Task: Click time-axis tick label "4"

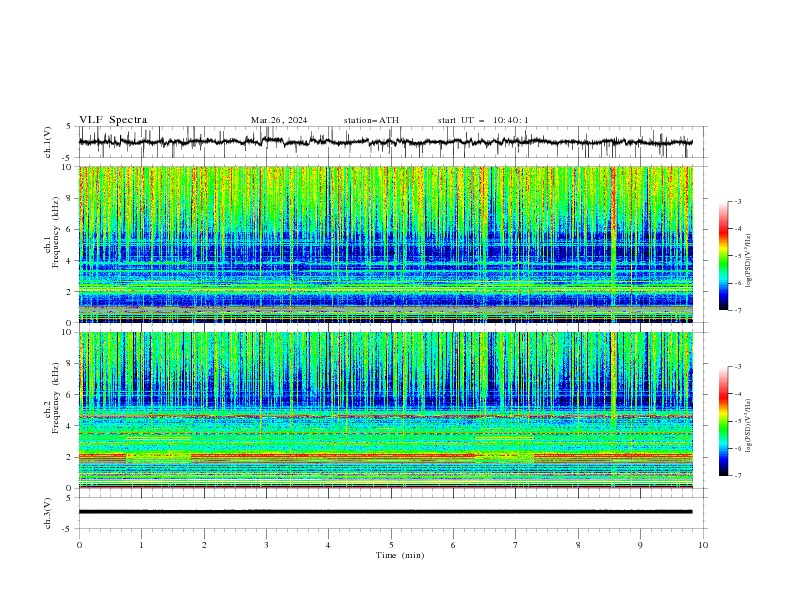Action: click(329, 545)
